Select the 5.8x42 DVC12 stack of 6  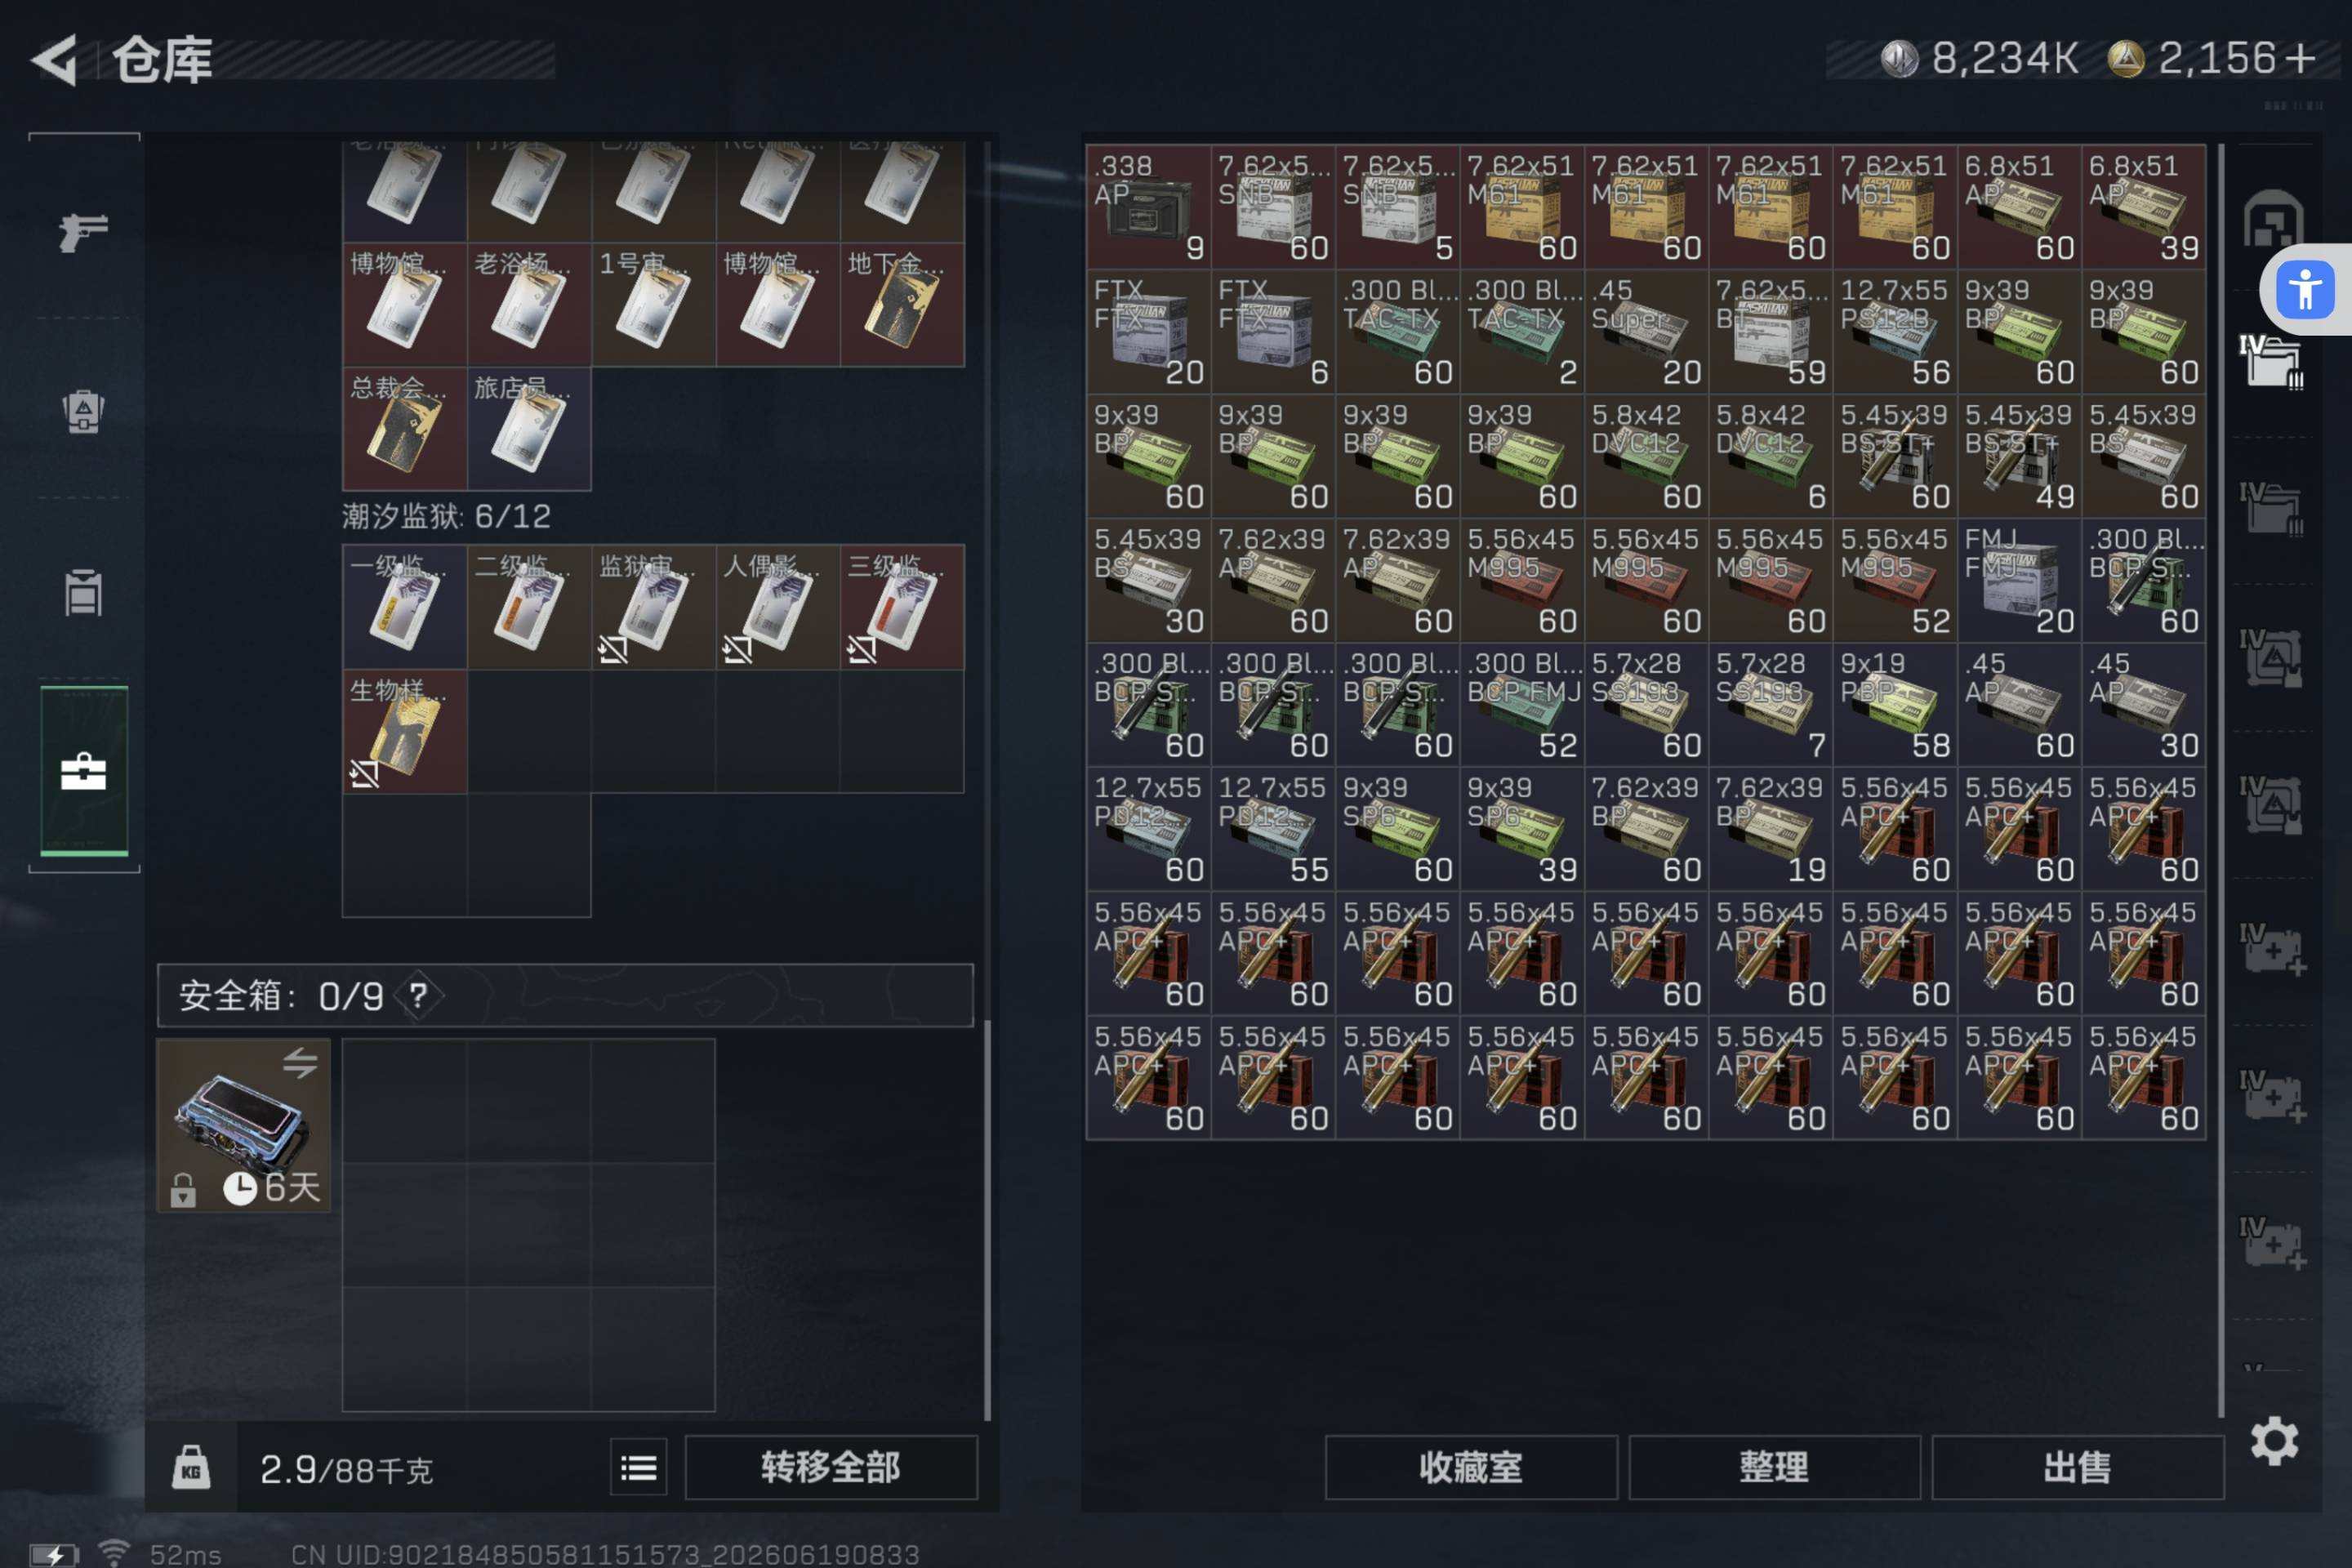point(1771,456)
